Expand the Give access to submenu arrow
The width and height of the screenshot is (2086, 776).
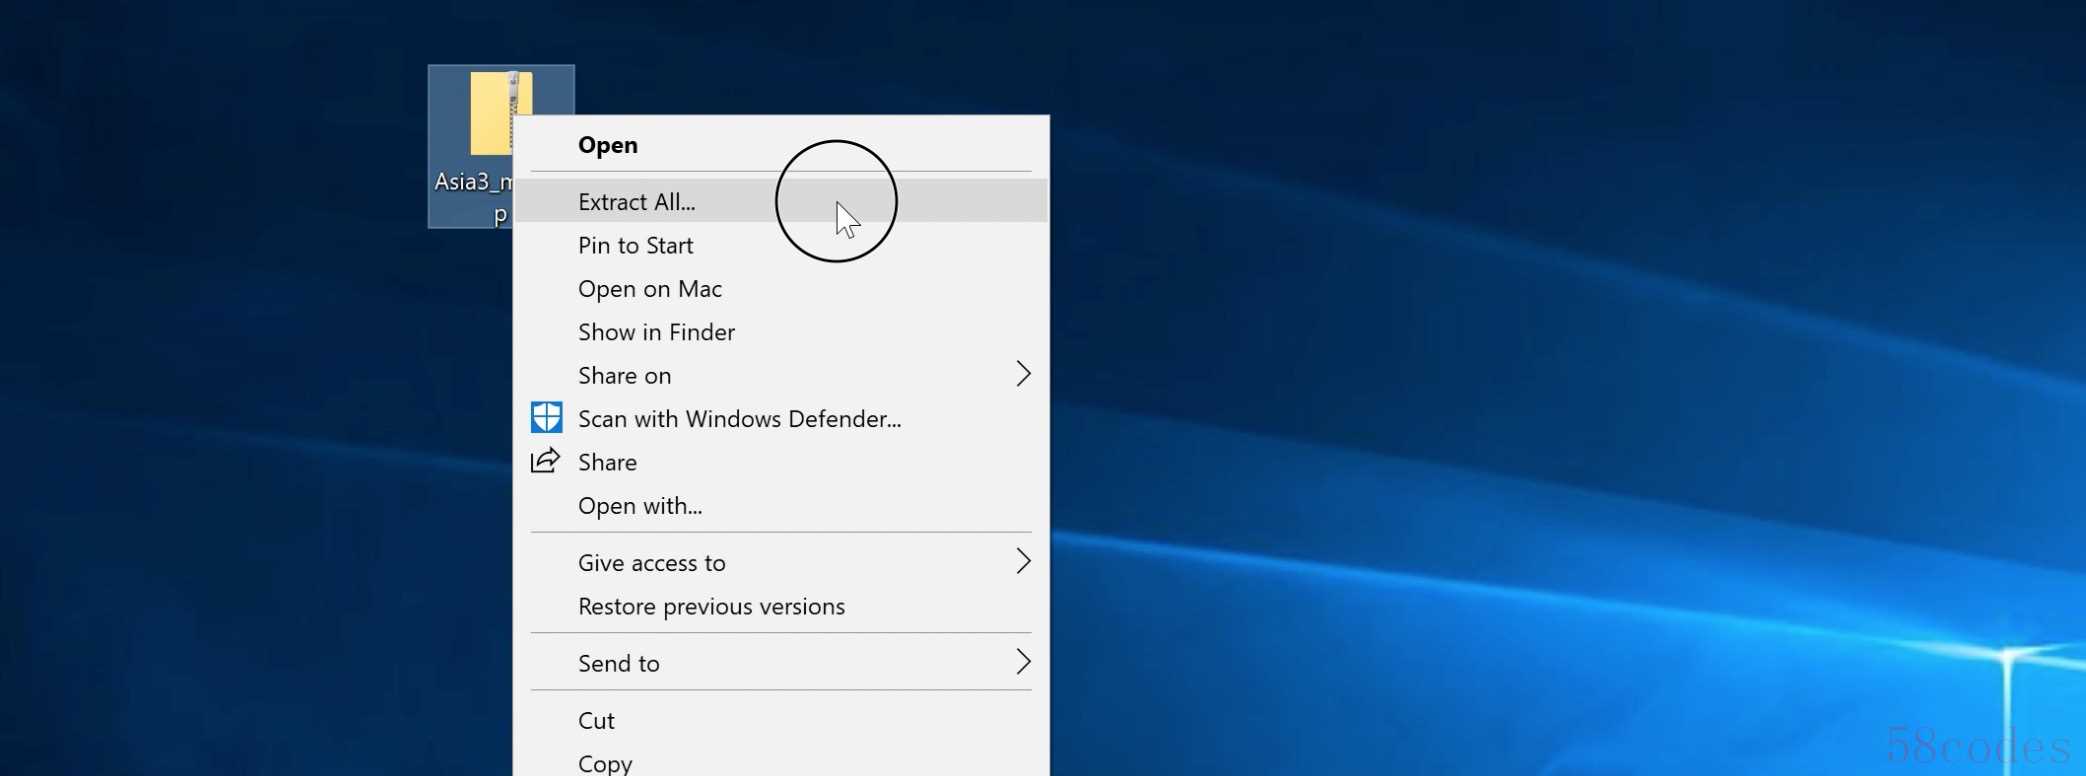point(1022,561)
